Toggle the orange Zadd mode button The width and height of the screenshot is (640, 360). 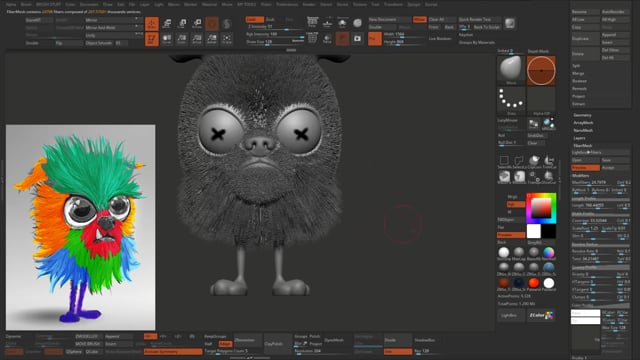[x=254, y=20]
